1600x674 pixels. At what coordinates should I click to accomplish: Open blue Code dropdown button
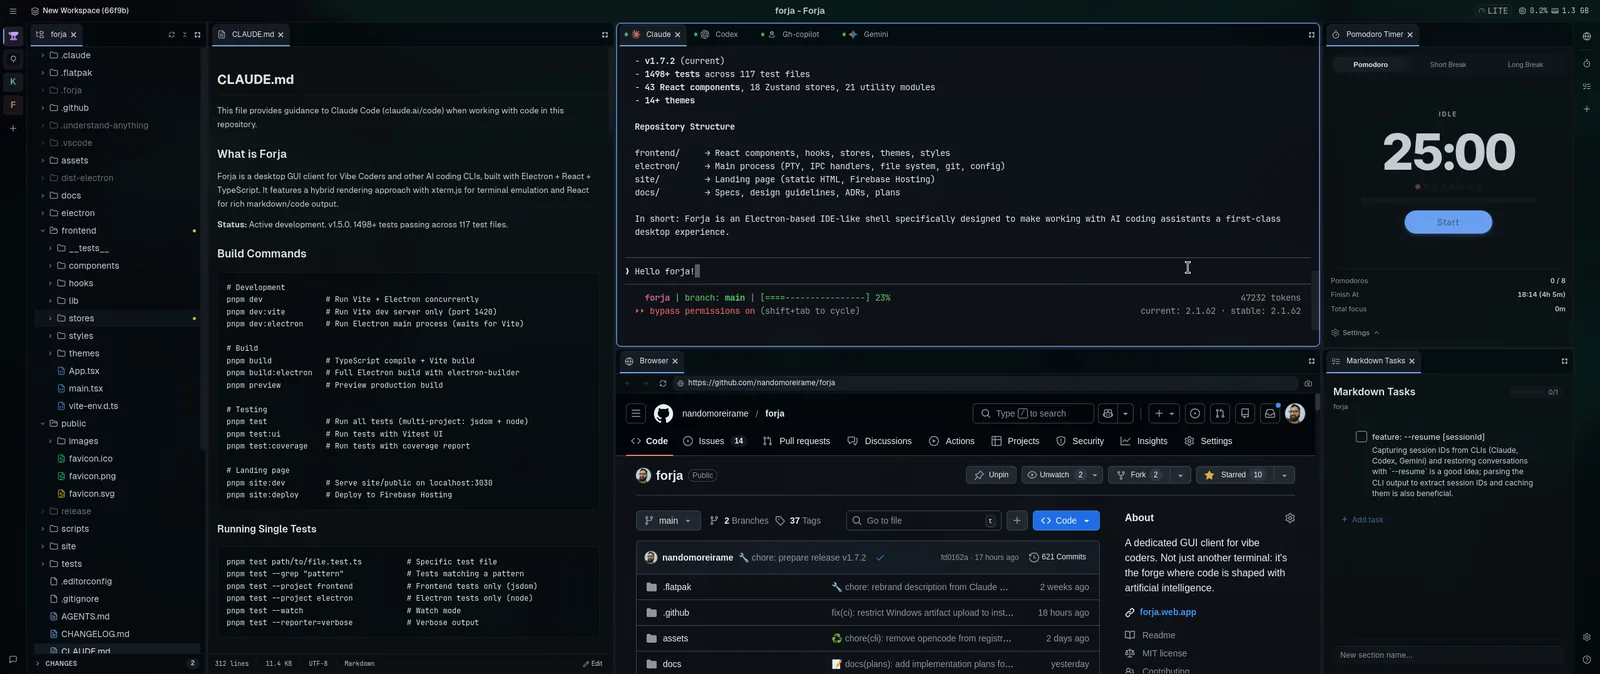[1066, 520]
